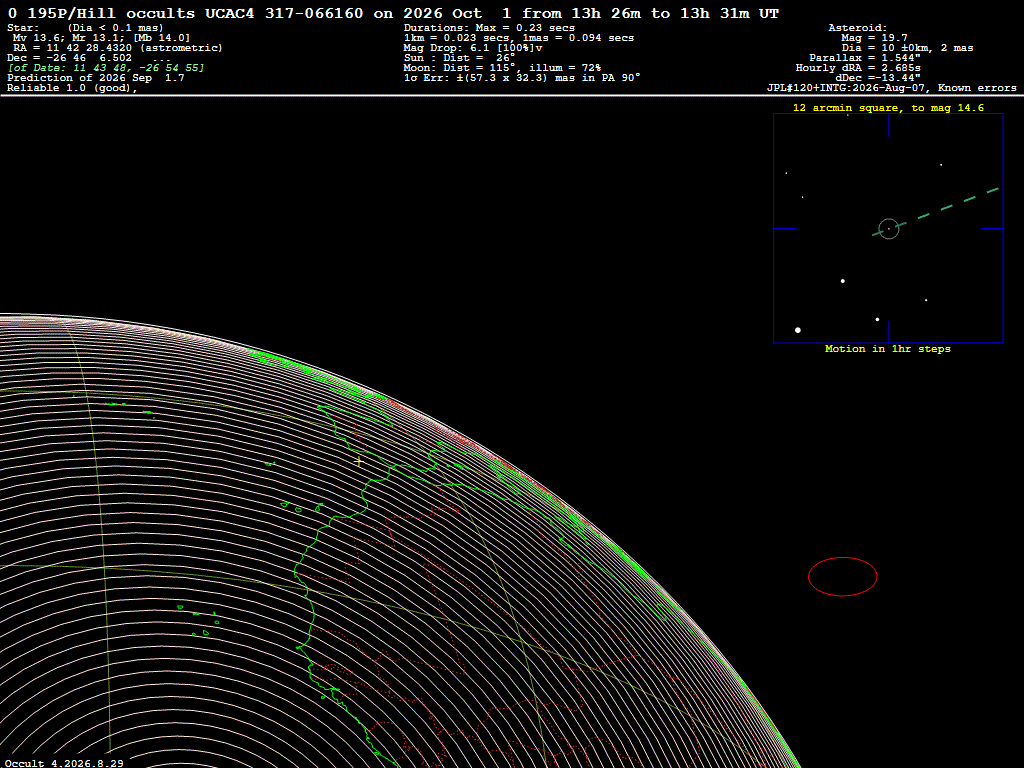Screen dimensions: 1024x768
Task: Click the event title mentioning 195P/Hill
Action: coord(393,13)
